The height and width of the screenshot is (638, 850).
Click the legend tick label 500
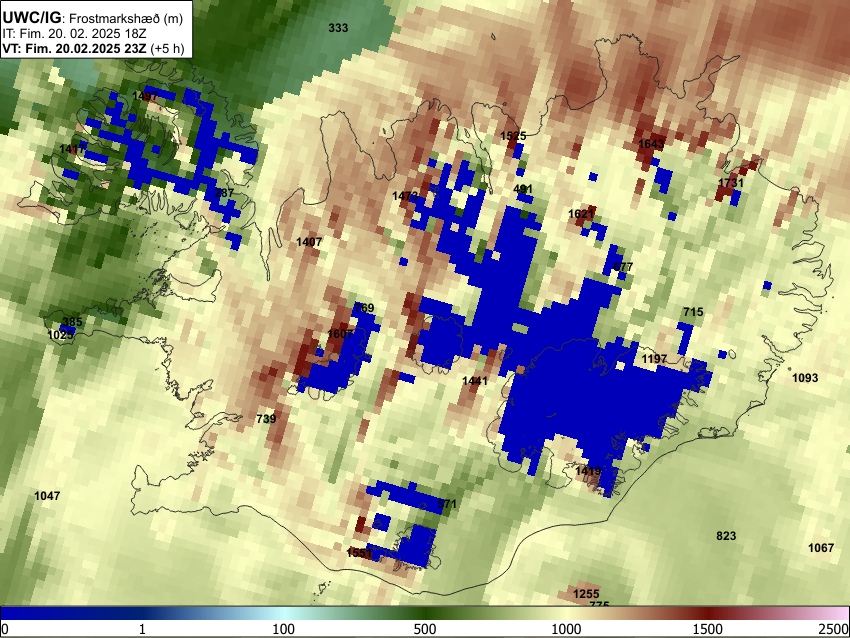pyautogui.click(x=425, y=629)
